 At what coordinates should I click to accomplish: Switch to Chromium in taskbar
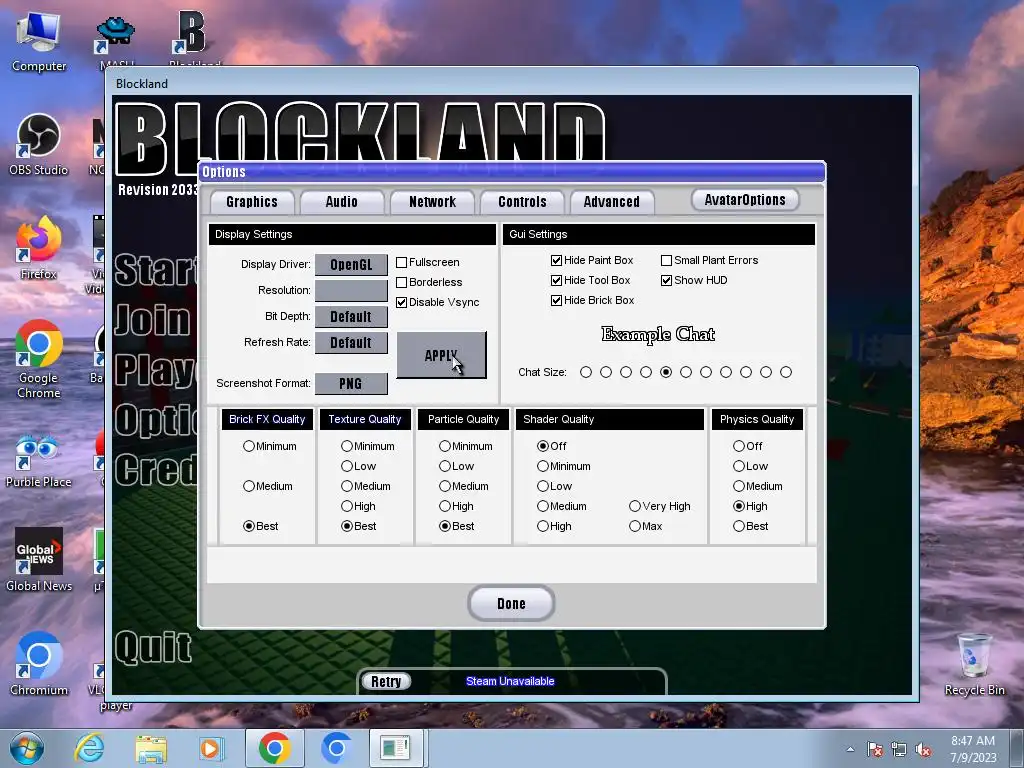click(x=336, y=748)
